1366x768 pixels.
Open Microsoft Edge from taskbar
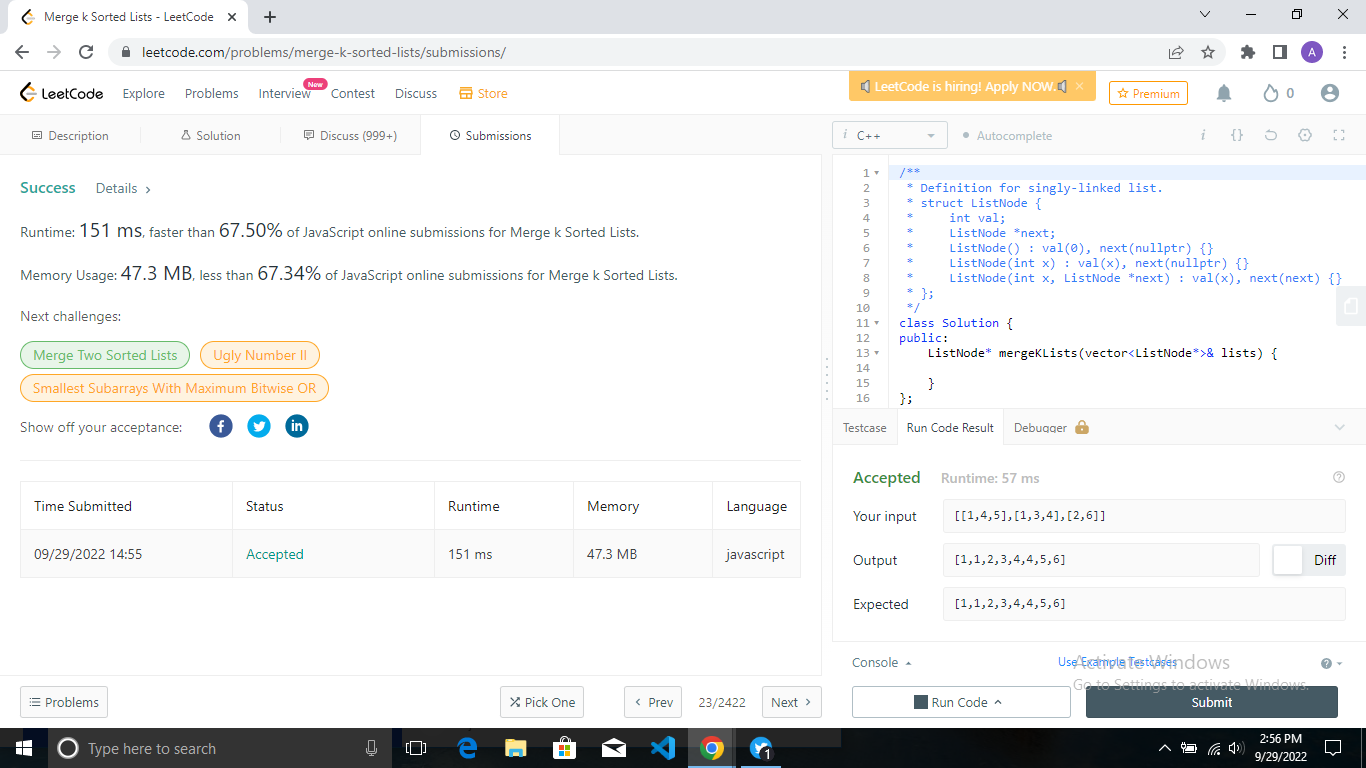467,748
